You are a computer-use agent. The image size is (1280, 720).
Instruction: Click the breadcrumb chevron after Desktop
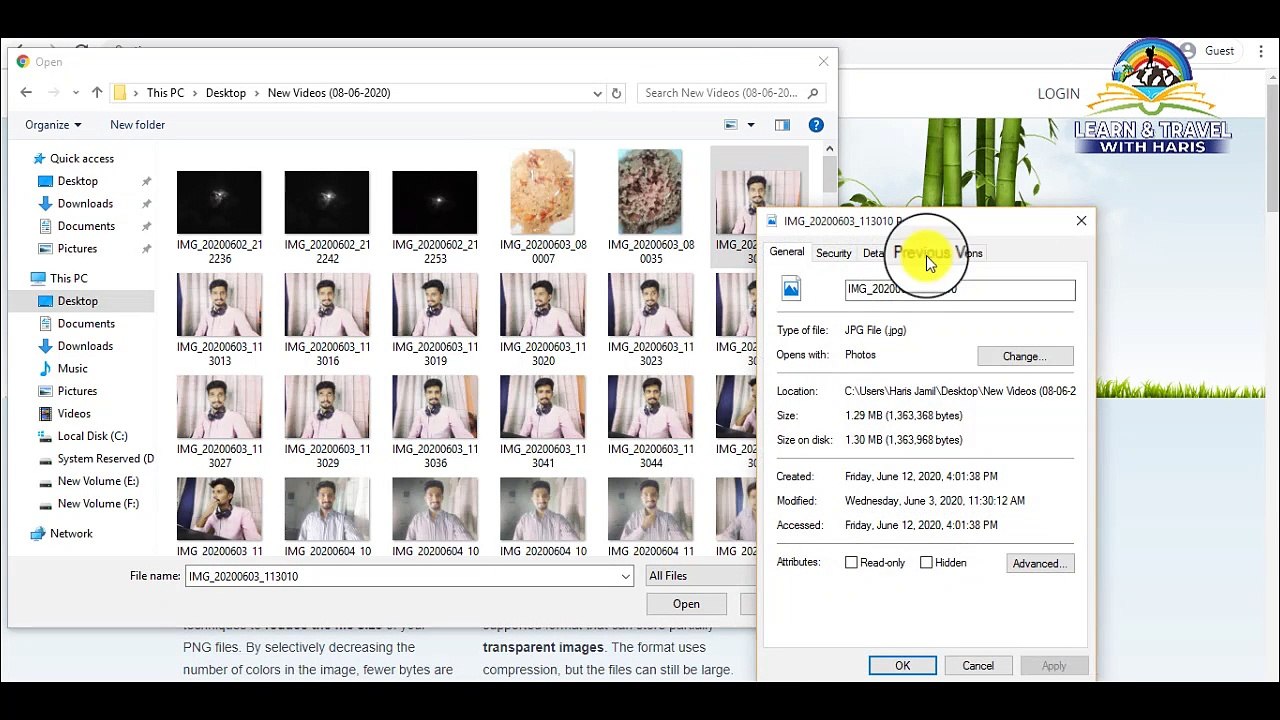[x=257, y=93]
